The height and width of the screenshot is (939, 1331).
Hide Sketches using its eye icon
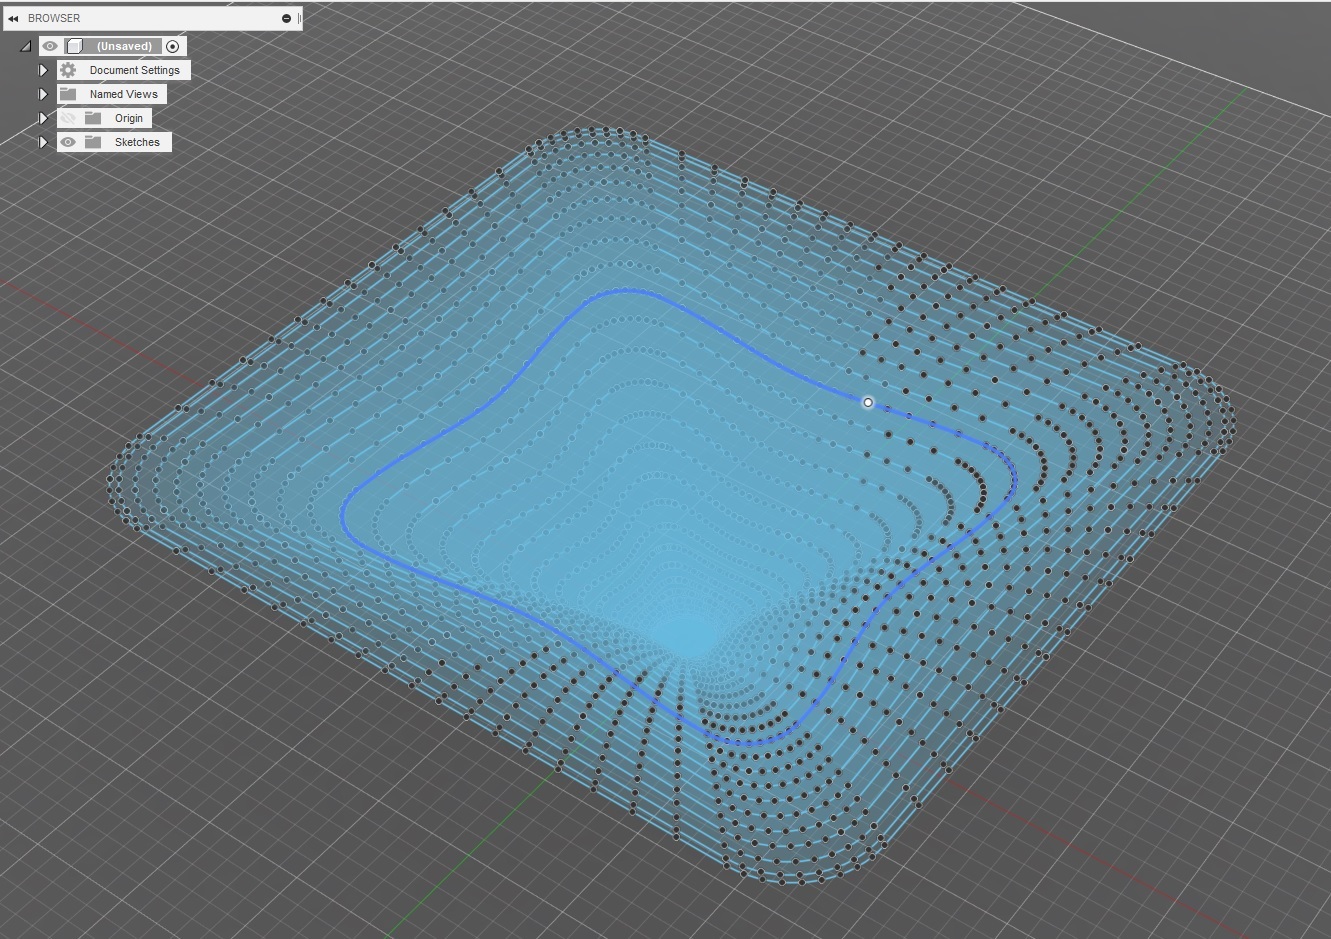click(68, 142)
